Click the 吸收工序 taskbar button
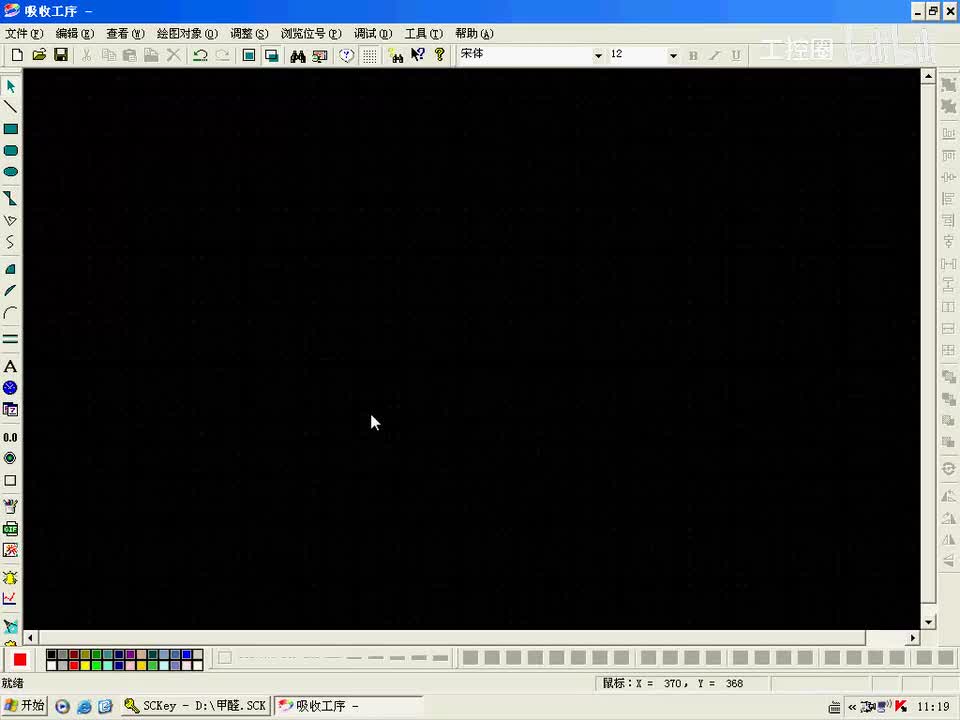Image resolution: width=960 pixels, height=720 pixels. [x=348, y=706]
